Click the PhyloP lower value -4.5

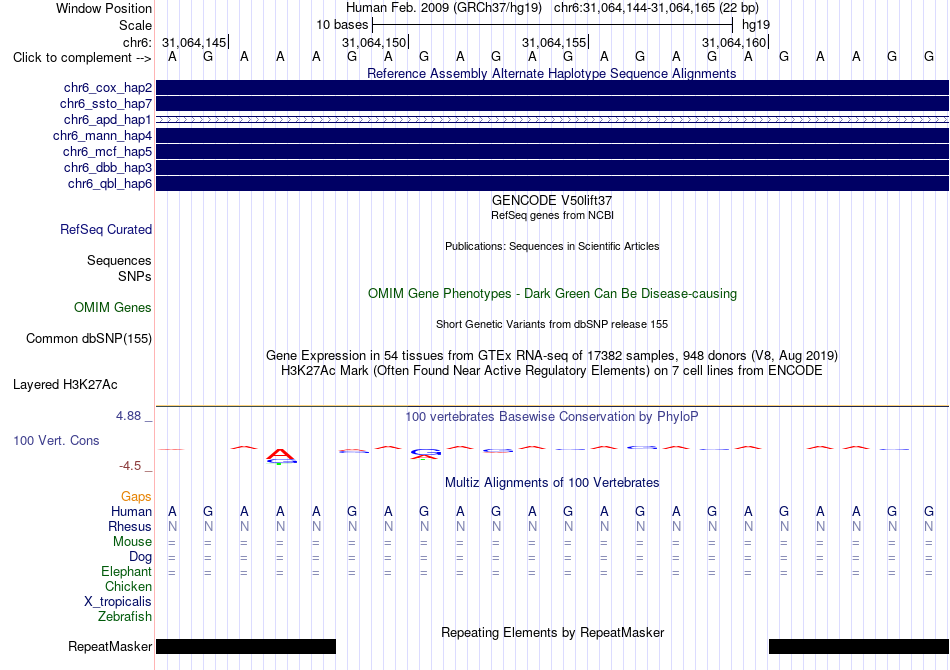click(x=130, y=466)
